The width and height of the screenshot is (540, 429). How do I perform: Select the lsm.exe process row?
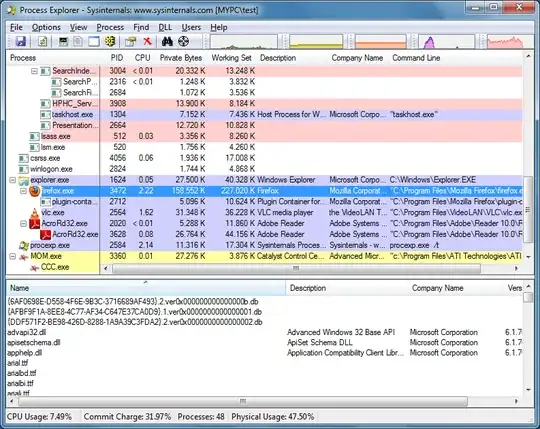(264, 147)
